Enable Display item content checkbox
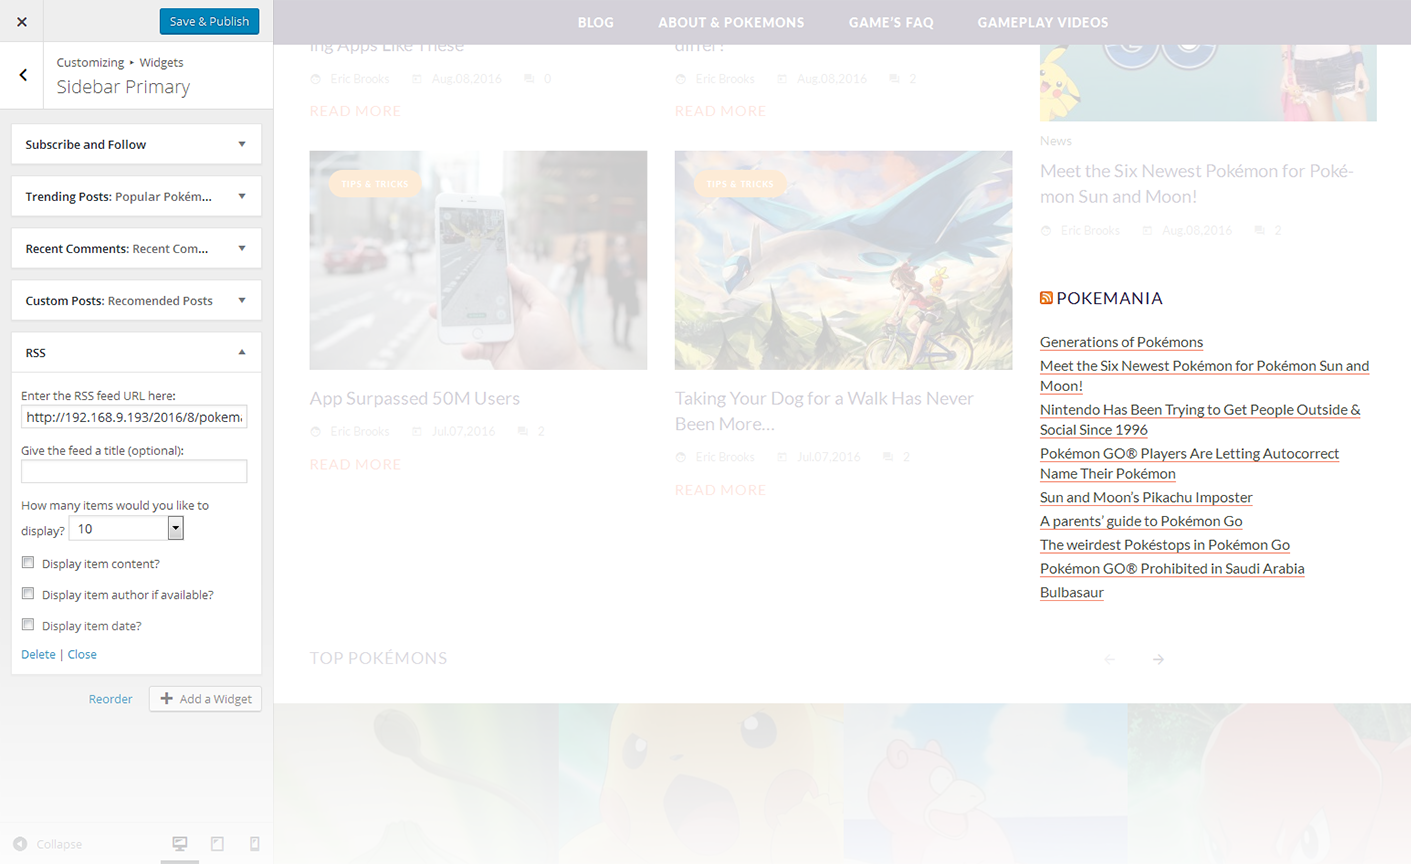This screenshot has height=864, width=1411. pos(28,563)
